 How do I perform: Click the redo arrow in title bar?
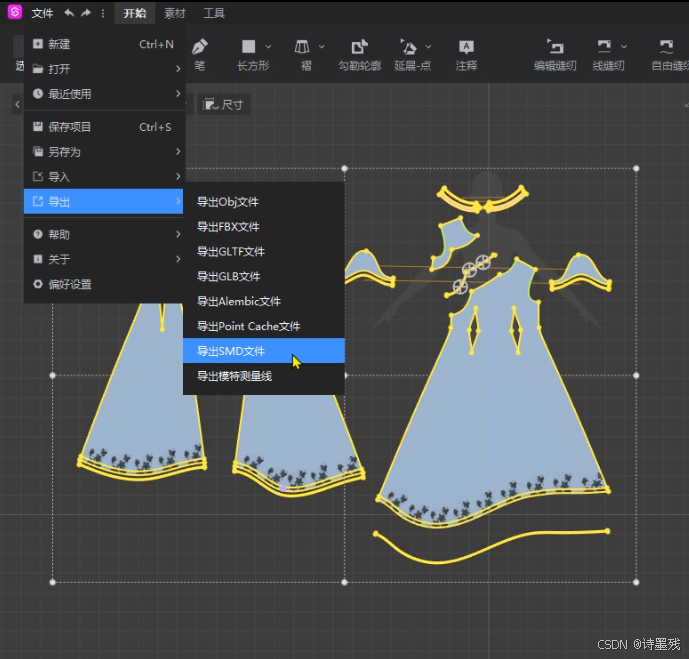click(86, 13)
